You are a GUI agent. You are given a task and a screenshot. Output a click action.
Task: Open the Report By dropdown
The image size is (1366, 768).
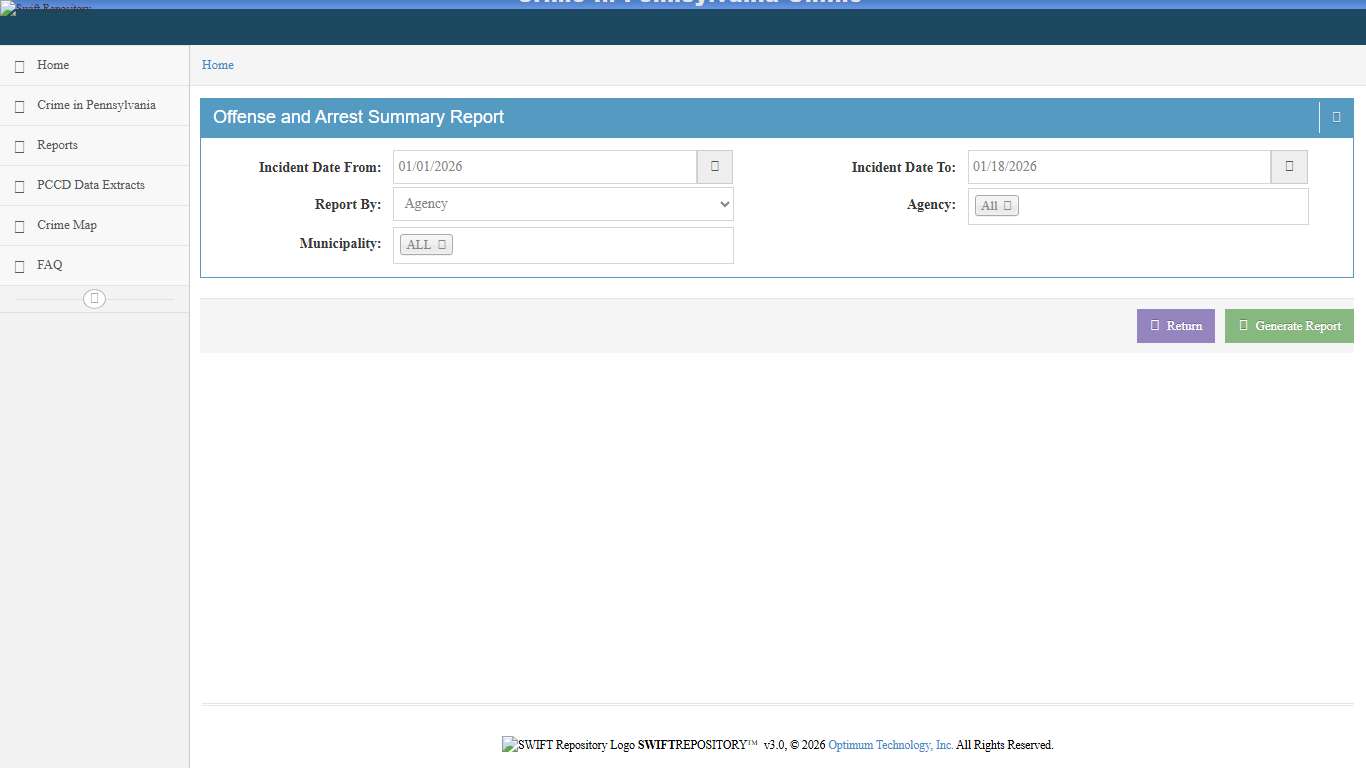(x=563, y=204)
